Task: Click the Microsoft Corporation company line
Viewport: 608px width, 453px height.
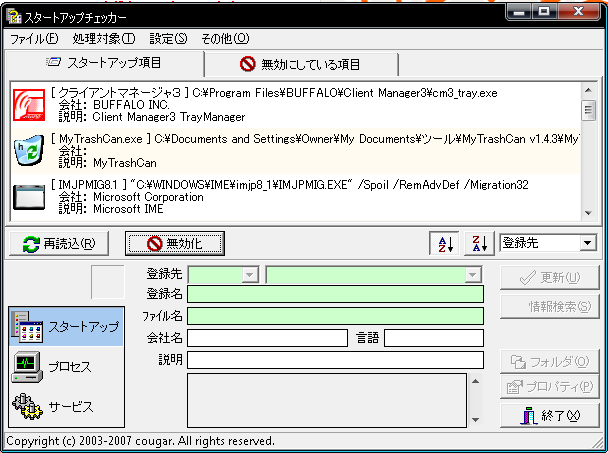Action: [131, 197]
